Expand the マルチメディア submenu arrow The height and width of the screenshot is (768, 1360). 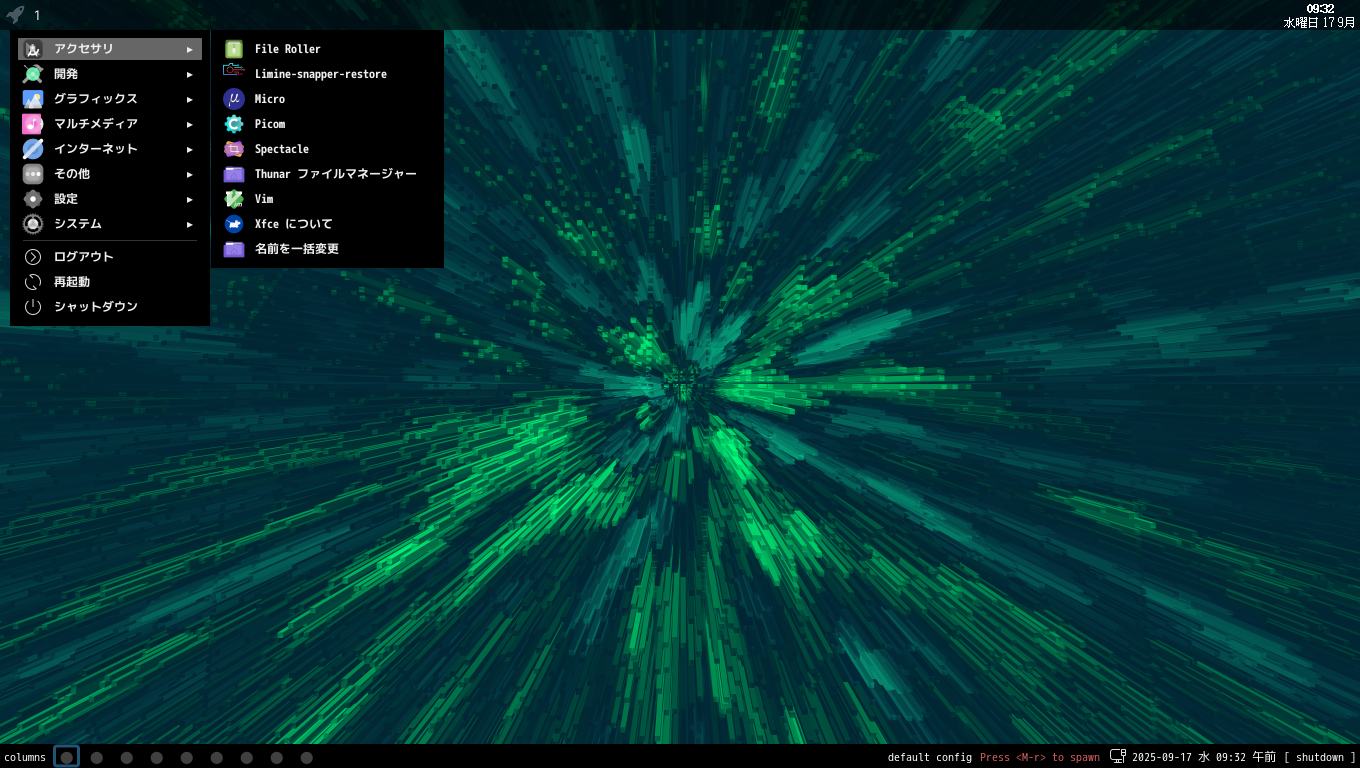(x=190, y=124)
